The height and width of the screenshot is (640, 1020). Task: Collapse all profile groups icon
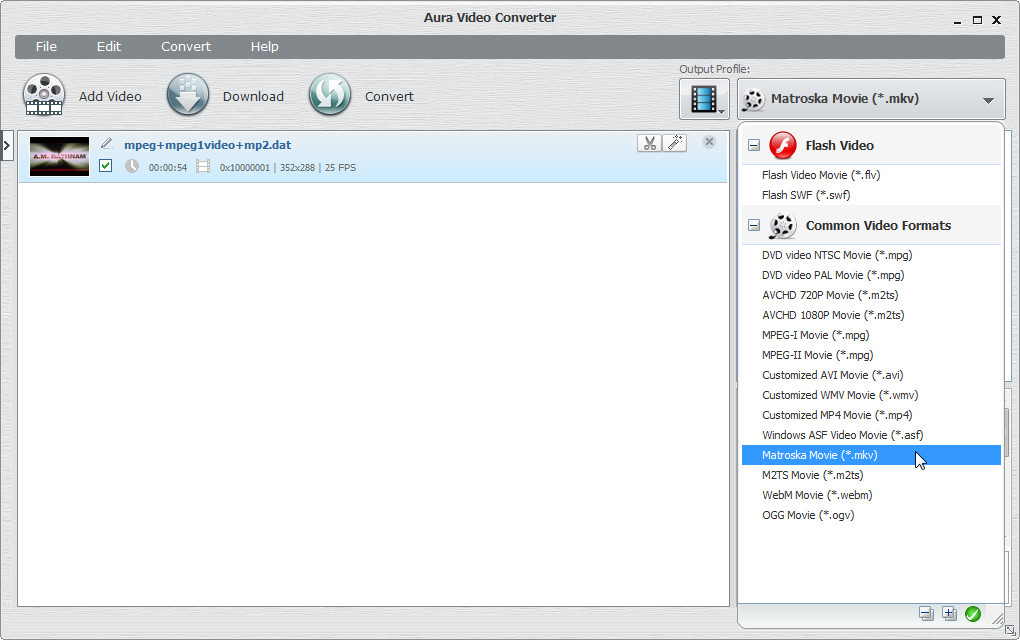point(926,614)
